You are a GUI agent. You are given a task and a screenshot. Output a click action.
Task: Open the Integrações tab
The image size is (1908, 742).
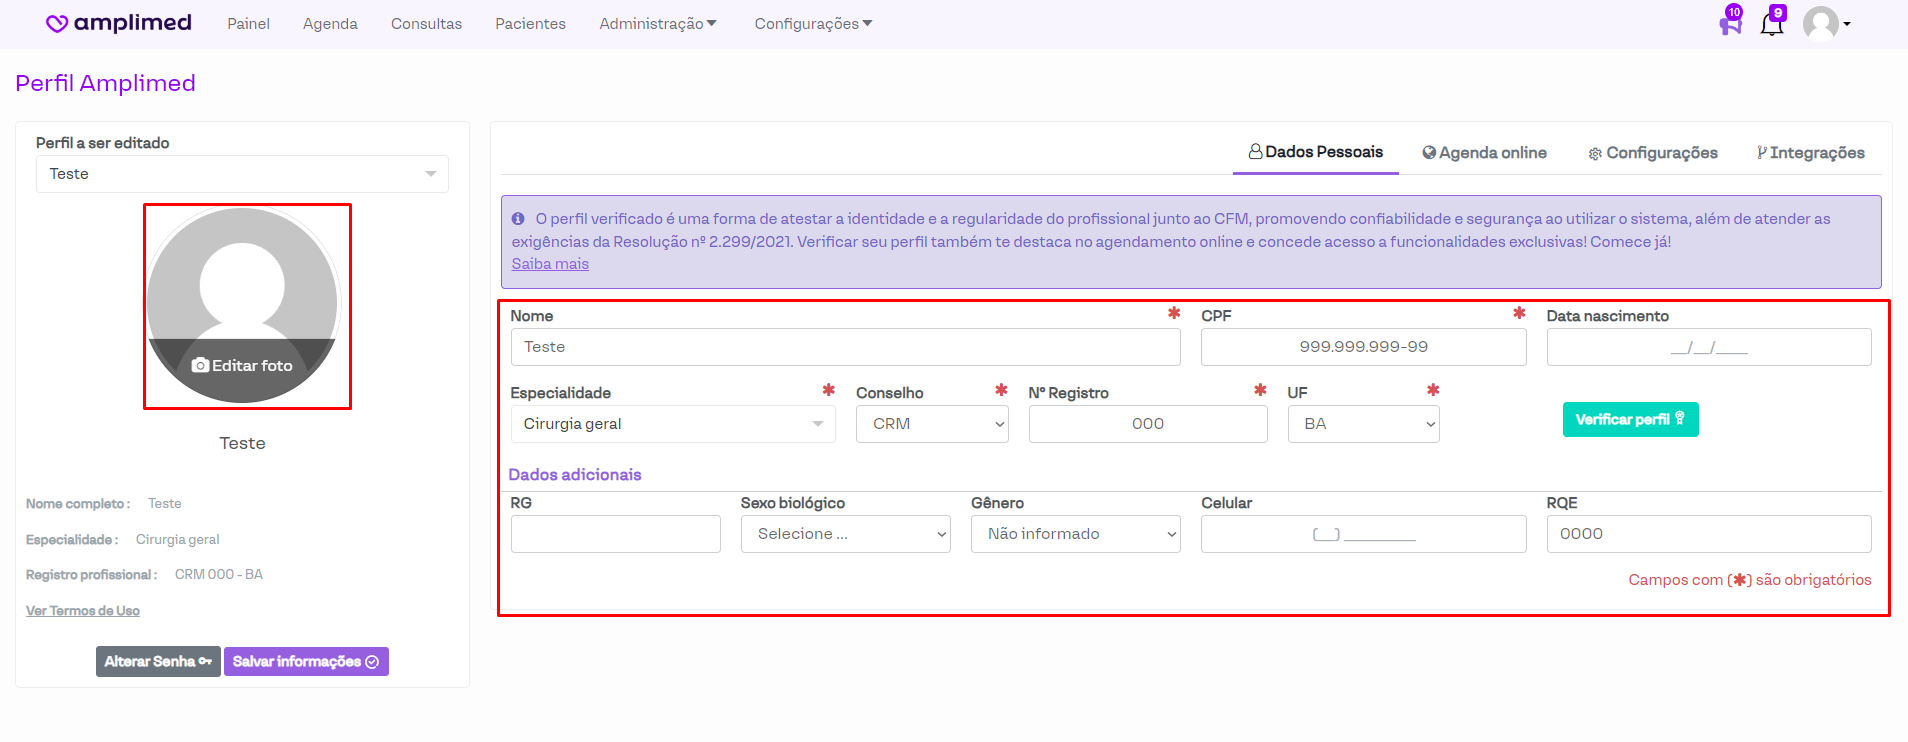(x=1810, y=153)
